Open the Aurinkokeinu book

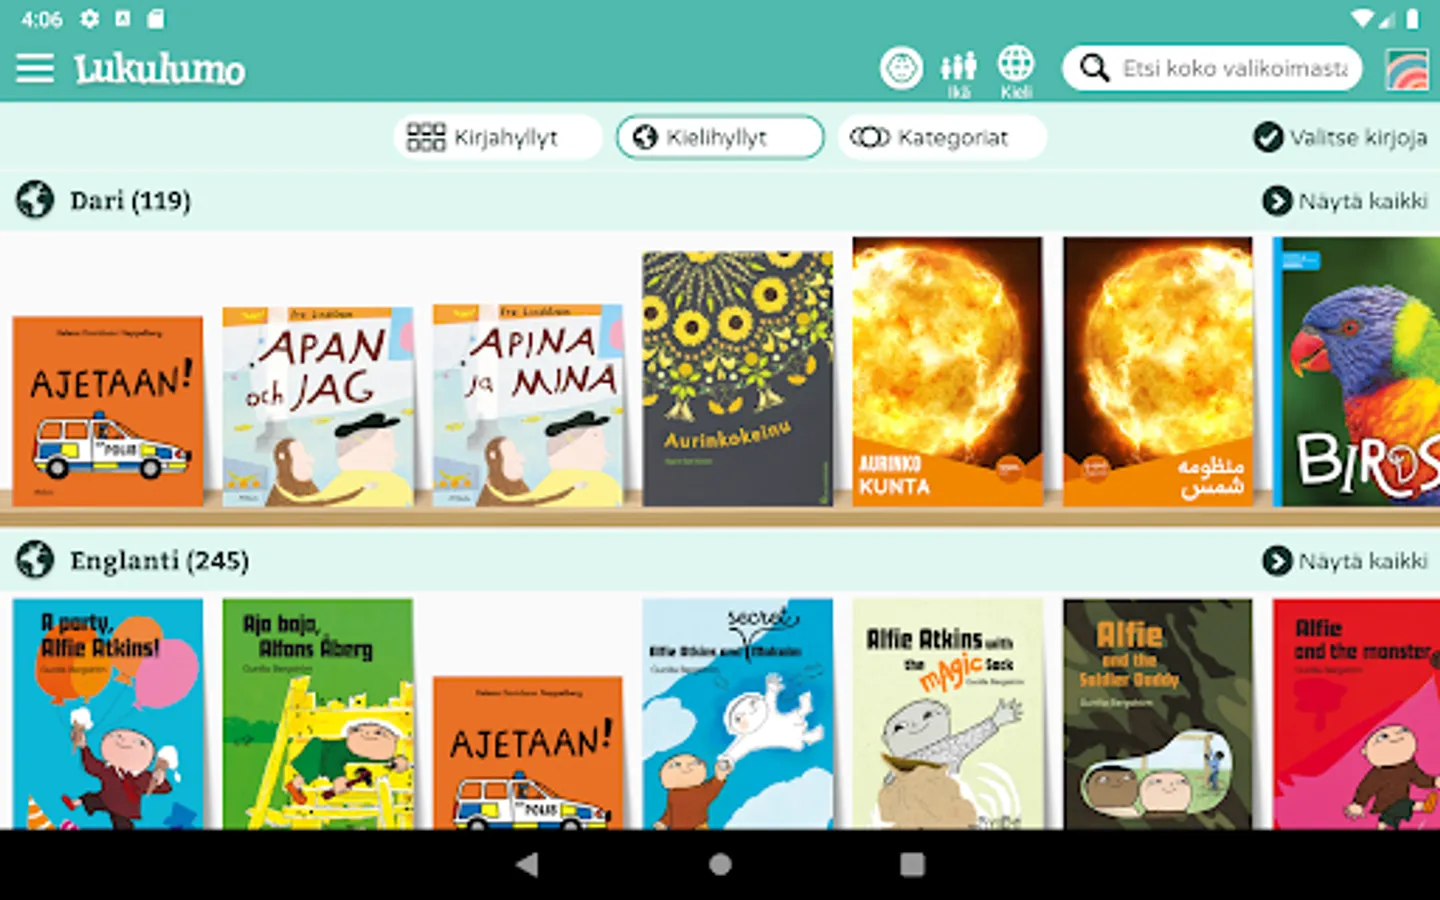point(738,379)
